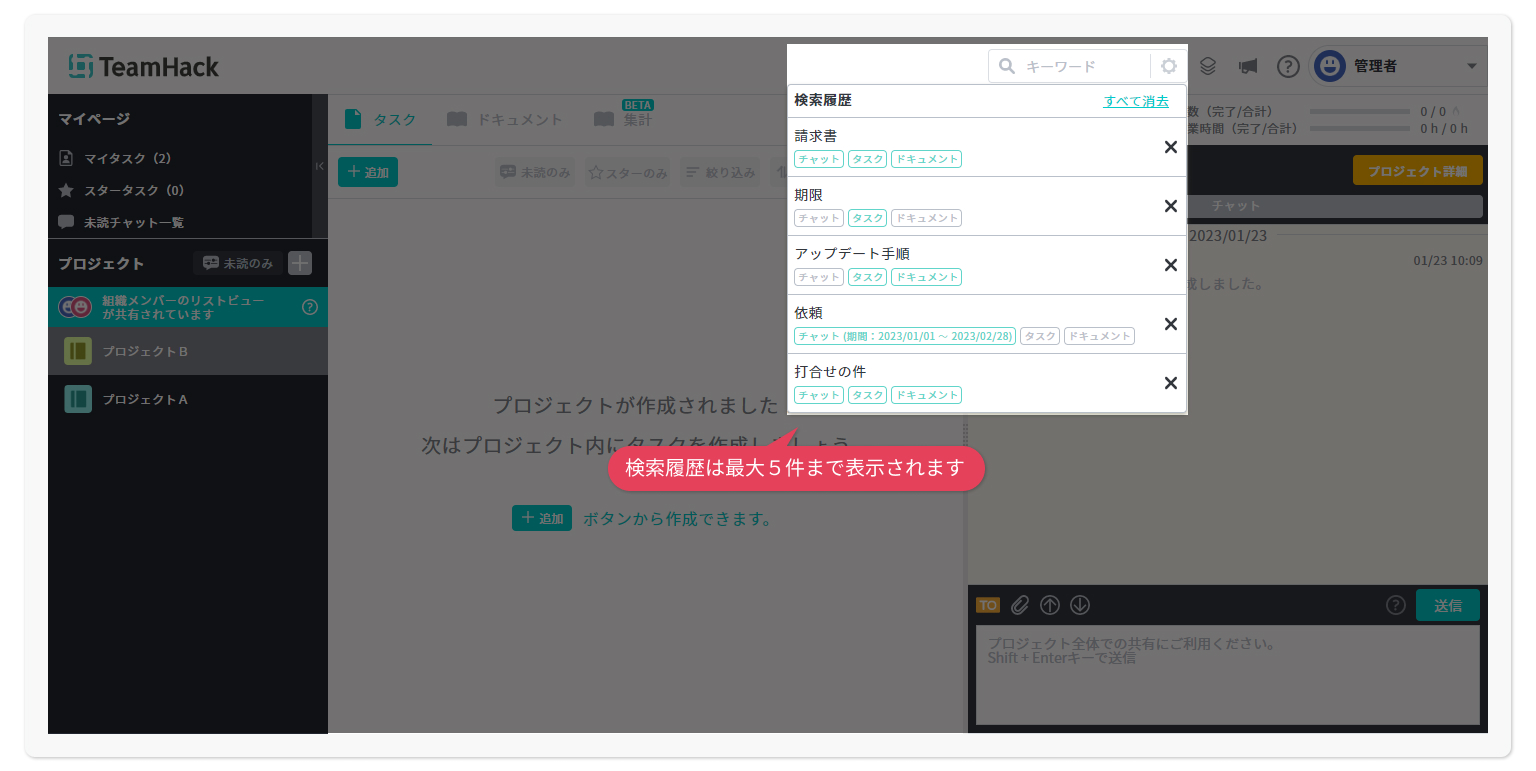Toggle 未読のみ filter in the project sidebar
The height and width of the screenshot is (771, 1536).
tap(238, 263)
